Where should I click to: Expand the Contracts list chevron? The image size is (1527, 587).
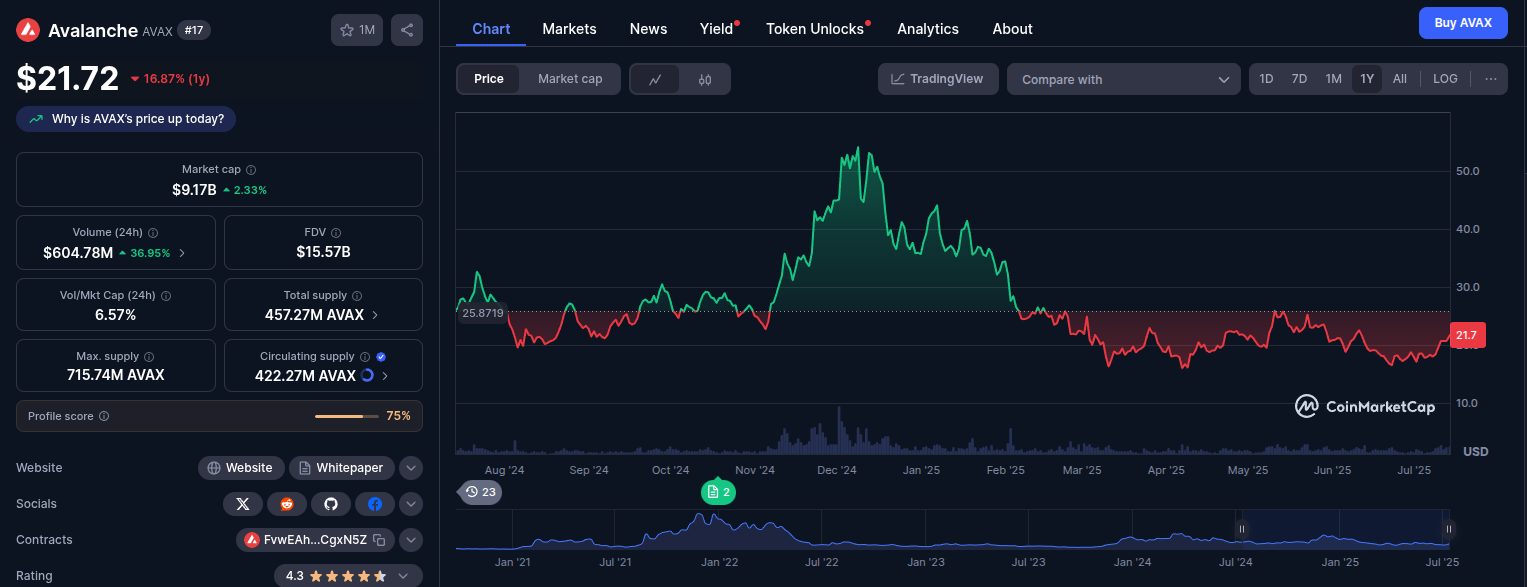(411, 540)
